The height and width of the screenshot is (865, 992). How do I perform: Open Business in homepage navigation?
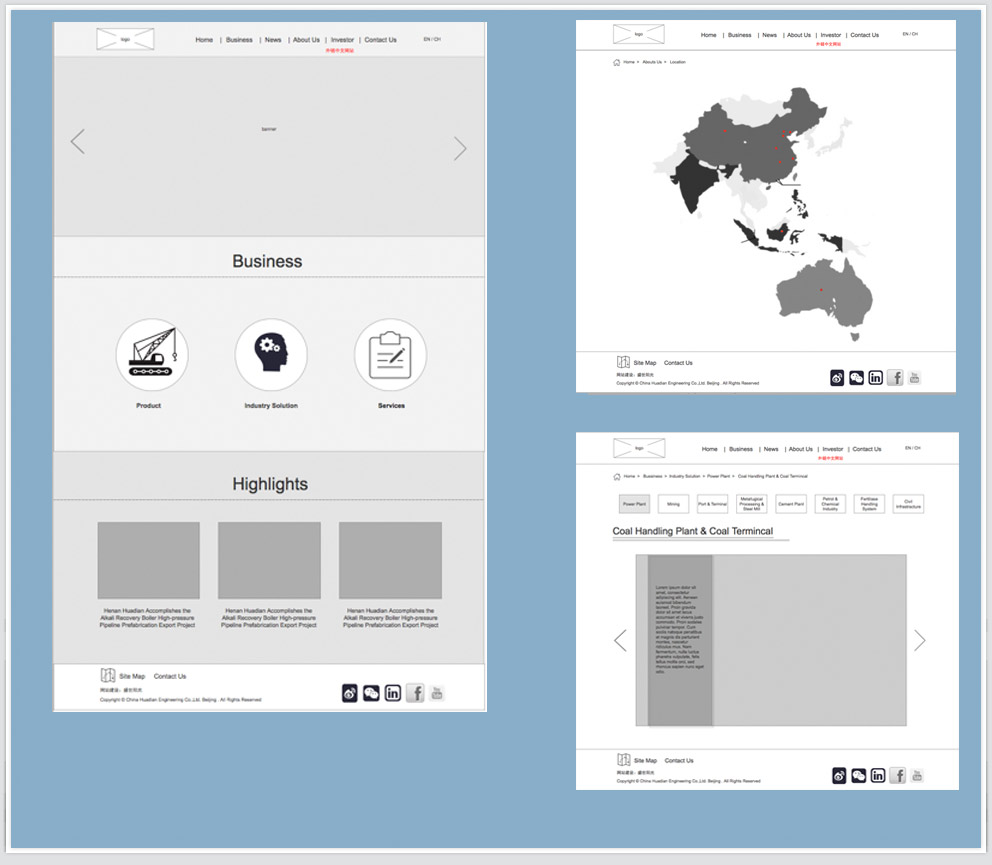point(239,40)
